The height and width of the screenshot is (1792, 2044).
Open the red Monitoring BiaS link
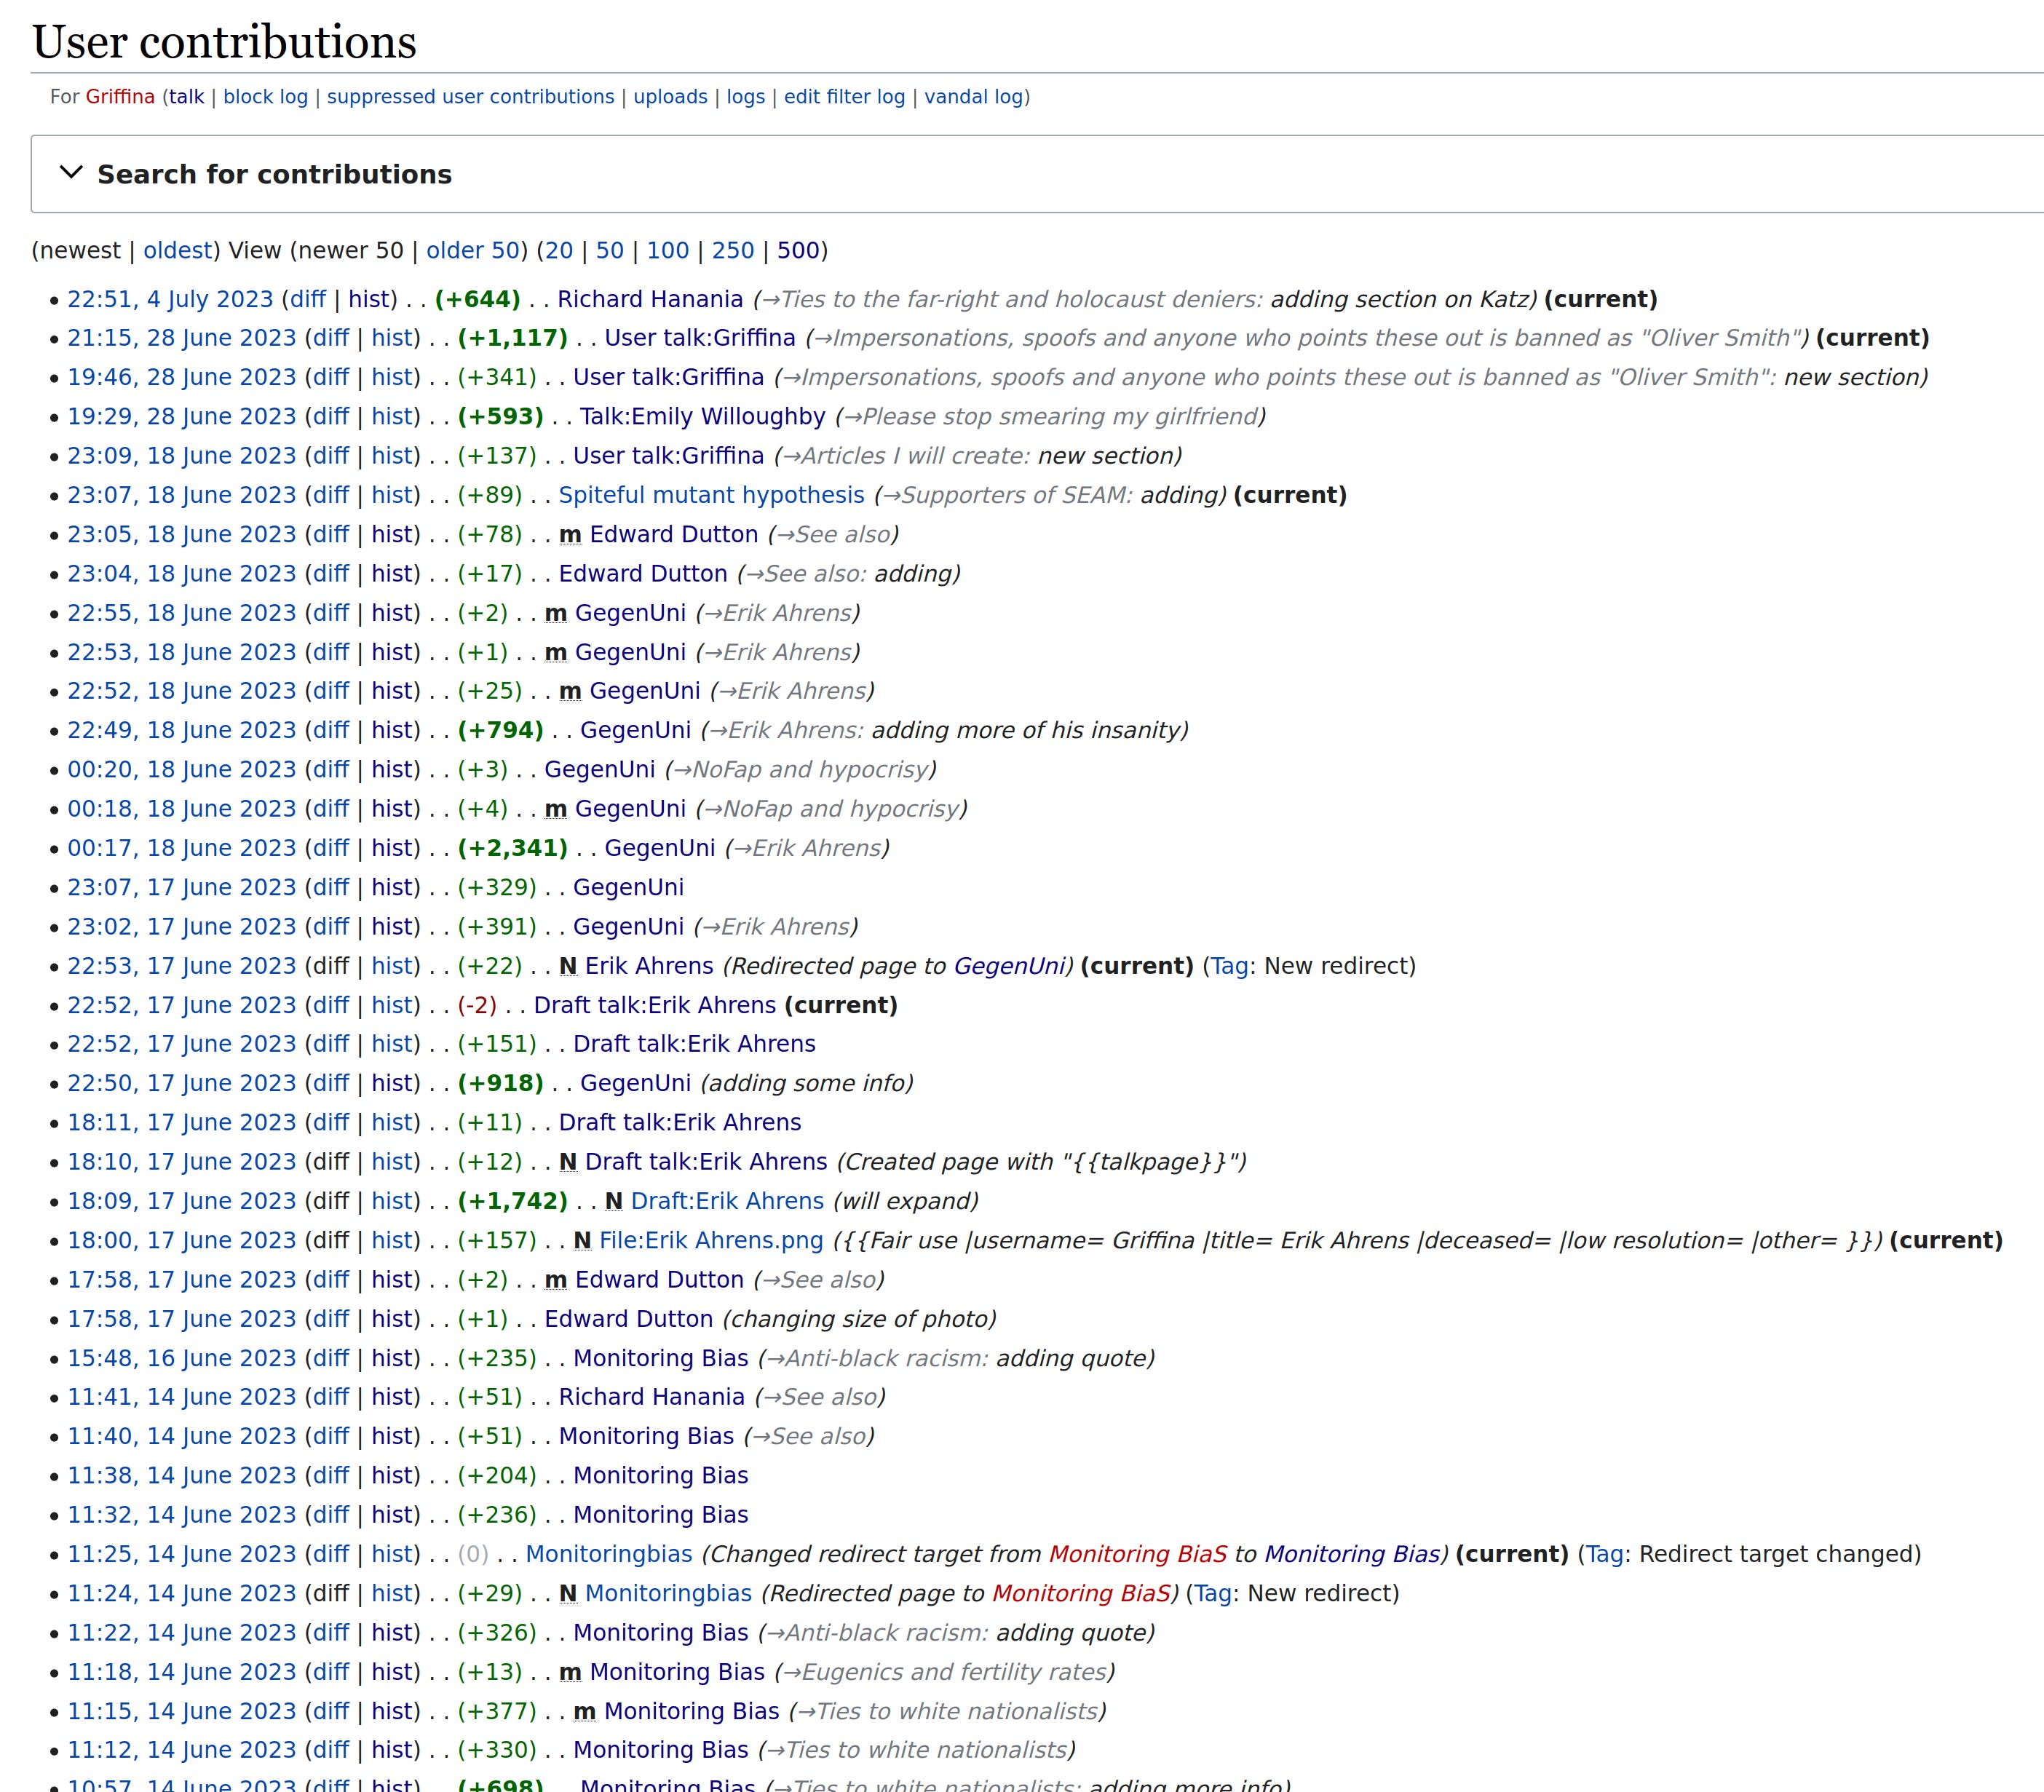pos(1137,1554)
